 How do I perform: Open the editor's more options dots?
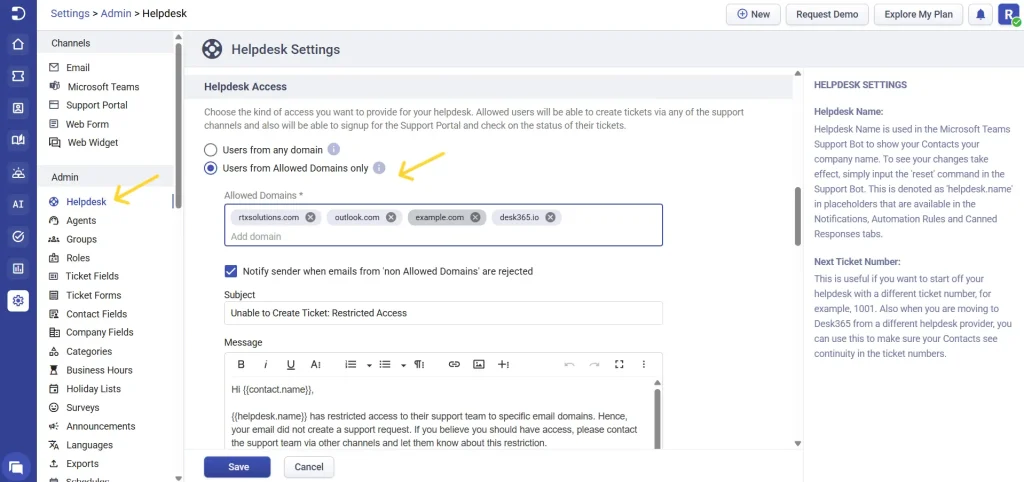point(644,364)
